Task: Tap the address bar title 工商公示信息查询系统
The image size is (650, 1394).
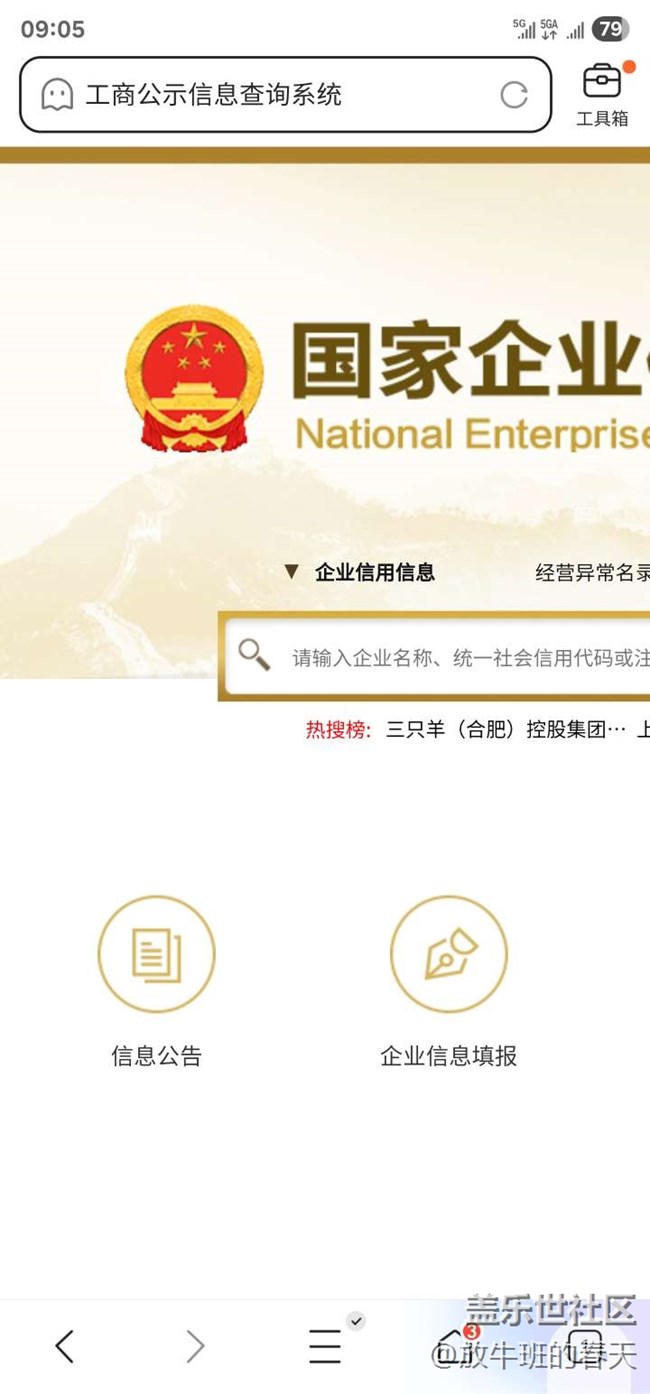Action: [x=213, y=95]
